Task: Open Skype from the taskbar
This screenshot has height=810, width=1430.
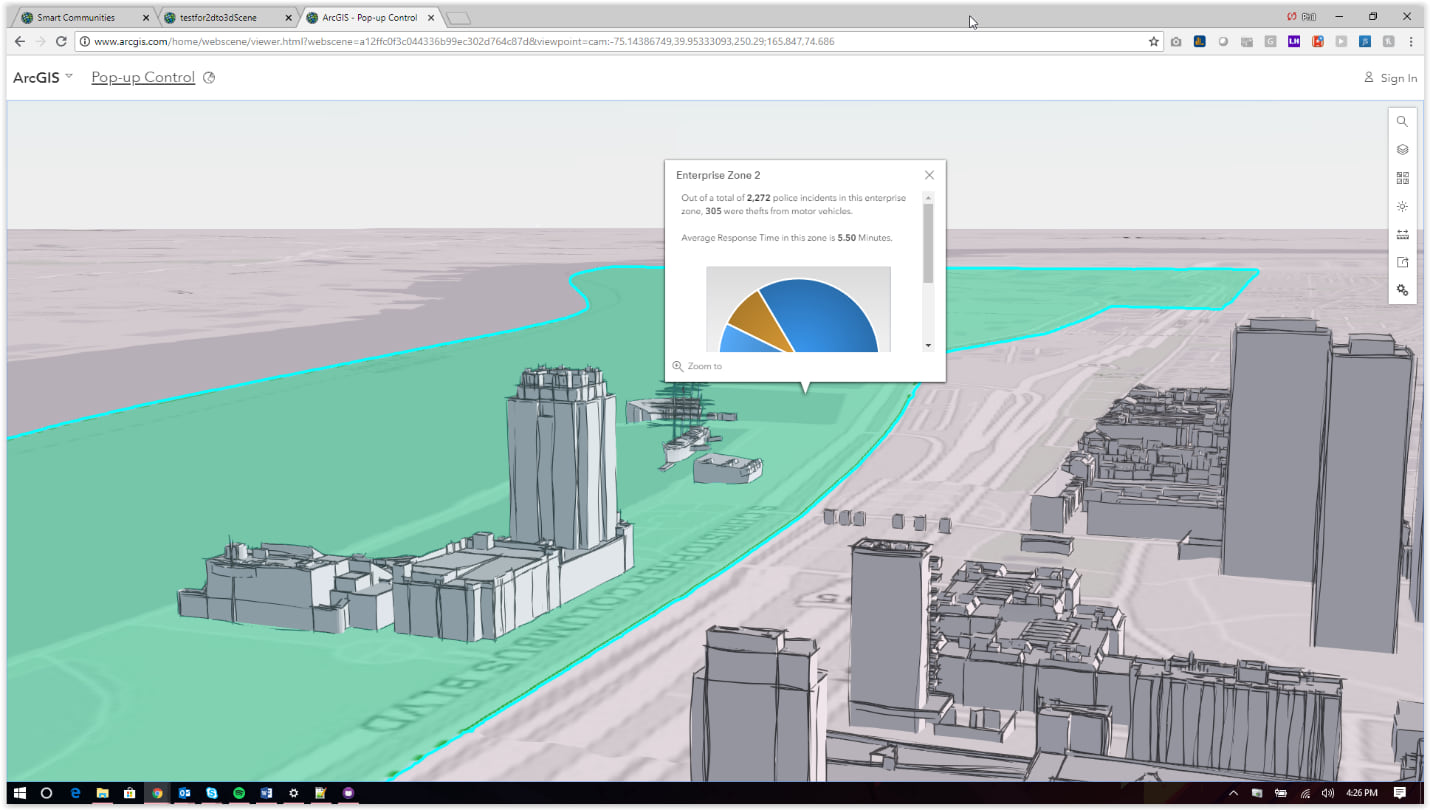Action: click(212, 793)
